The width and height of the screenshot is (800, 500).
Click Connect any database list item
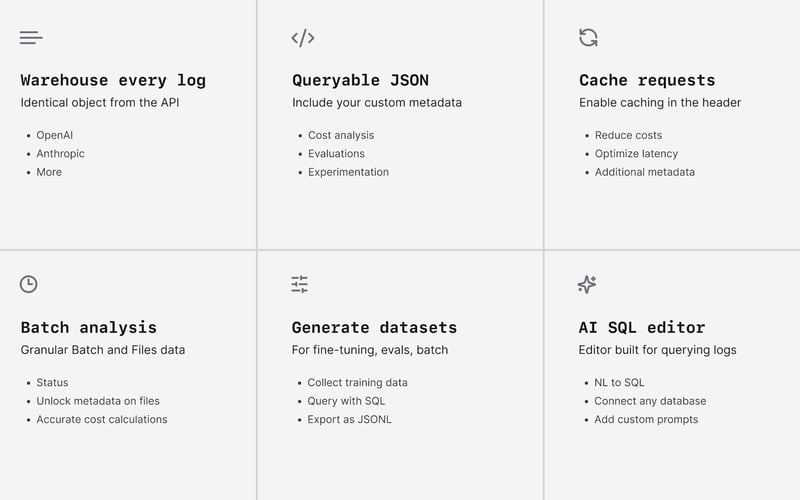pos(650,401)
